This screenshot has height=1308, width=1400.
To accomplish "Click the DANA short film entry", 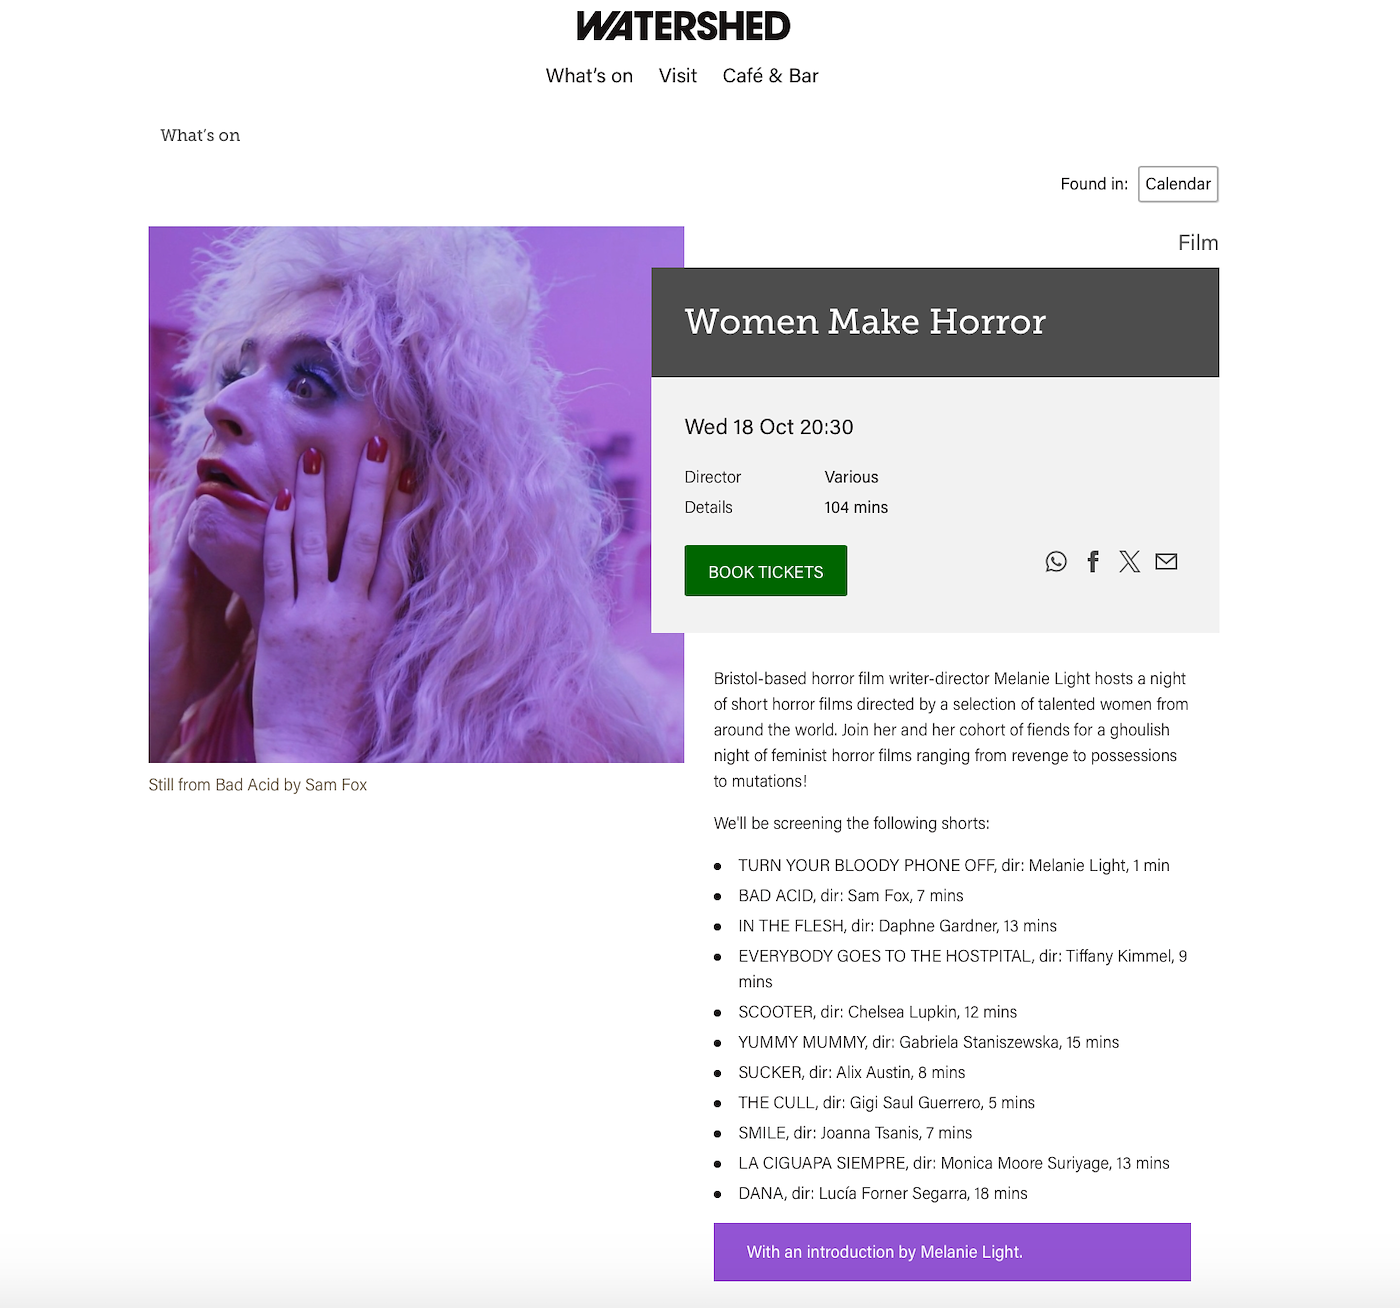I will [883, 1193].
